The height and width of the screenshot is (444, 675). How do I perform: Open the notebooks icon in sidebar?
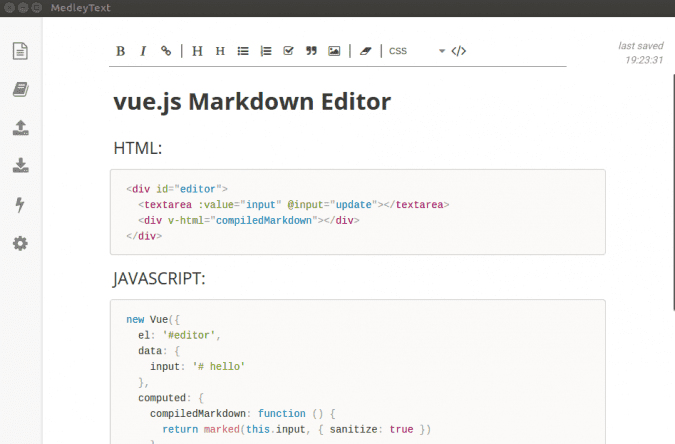point(20,90)
